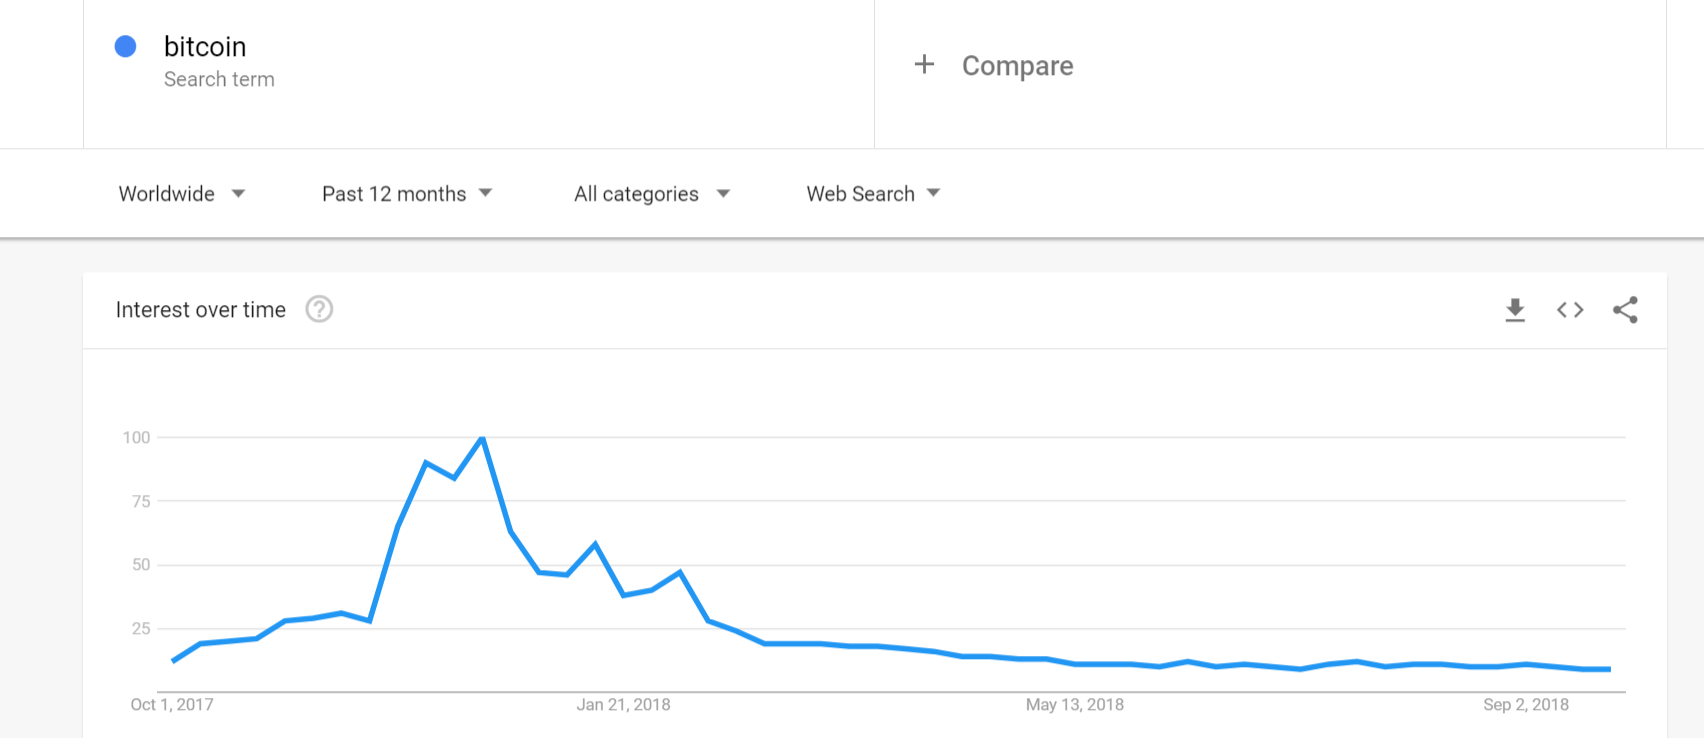Click the Search term subtitle under bitcoin
1704x738 pixels.
(x=219, y=79)
